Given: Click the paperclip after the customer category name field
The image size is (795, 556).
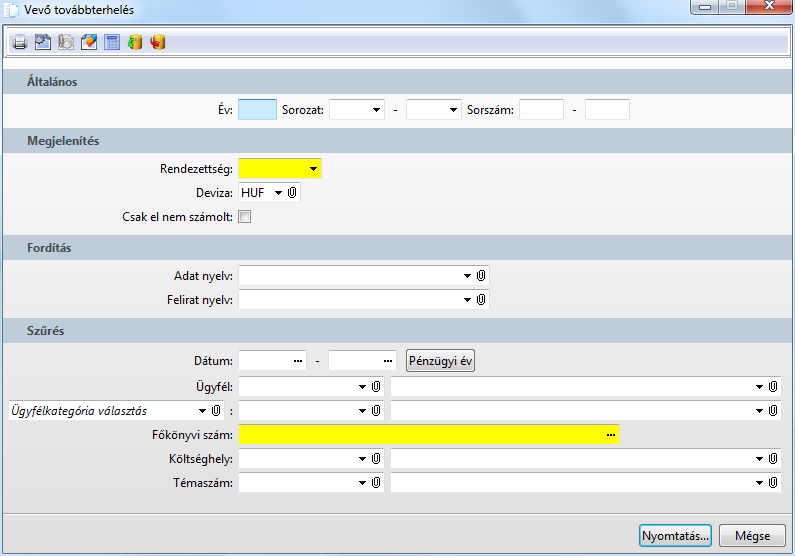Looking at the screenshot, I should coord(773,411).
